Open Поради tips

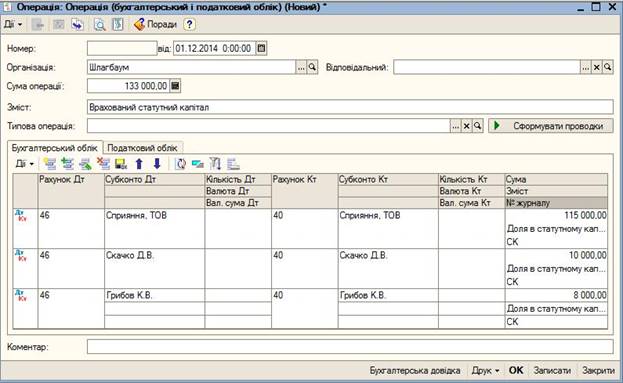(155, 25)
